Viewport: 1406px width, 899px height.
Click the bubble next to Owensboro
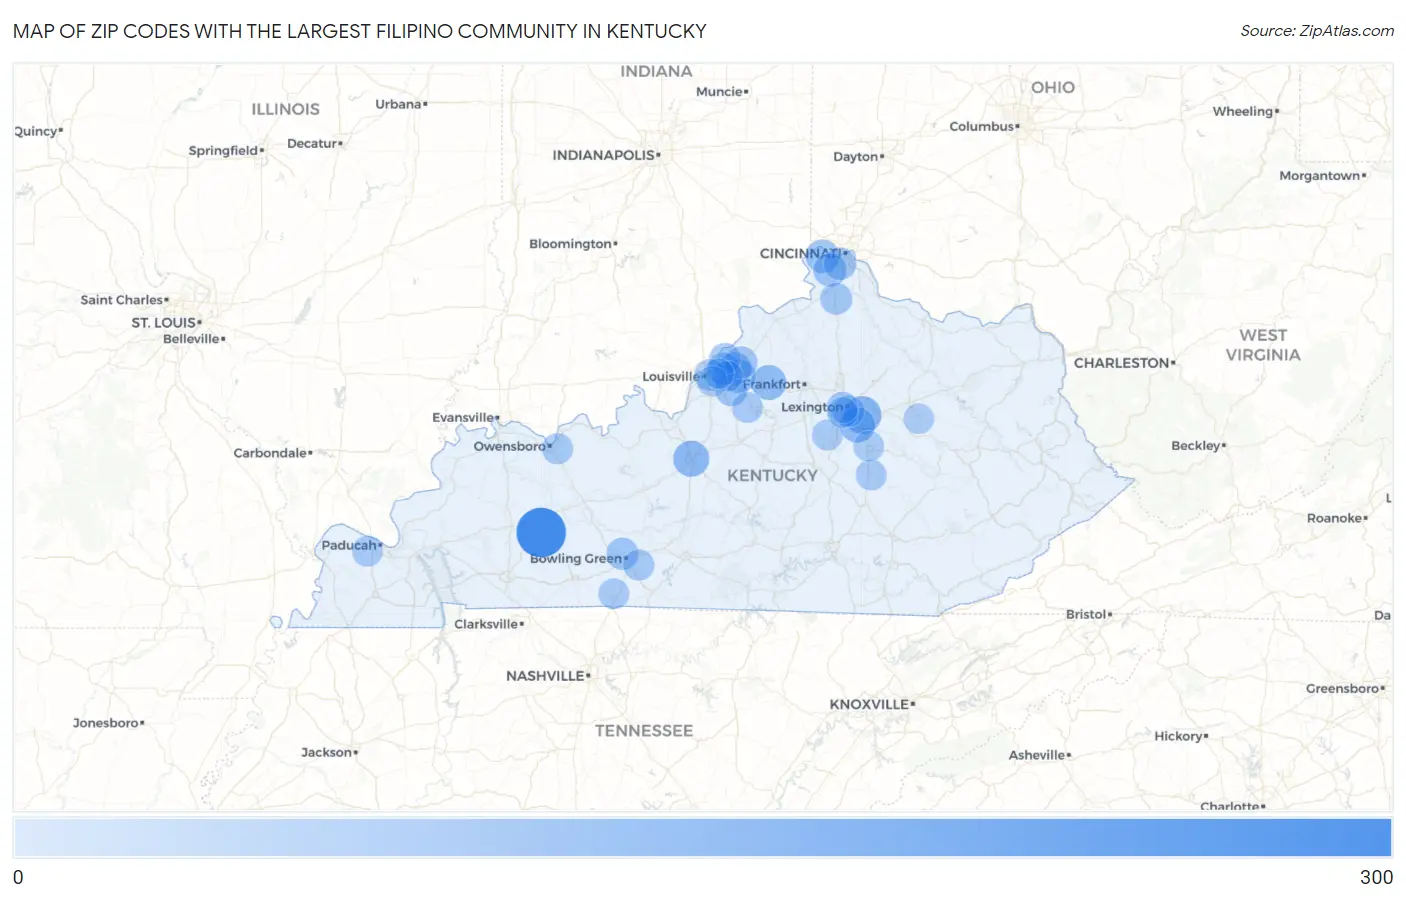(558, 448)
